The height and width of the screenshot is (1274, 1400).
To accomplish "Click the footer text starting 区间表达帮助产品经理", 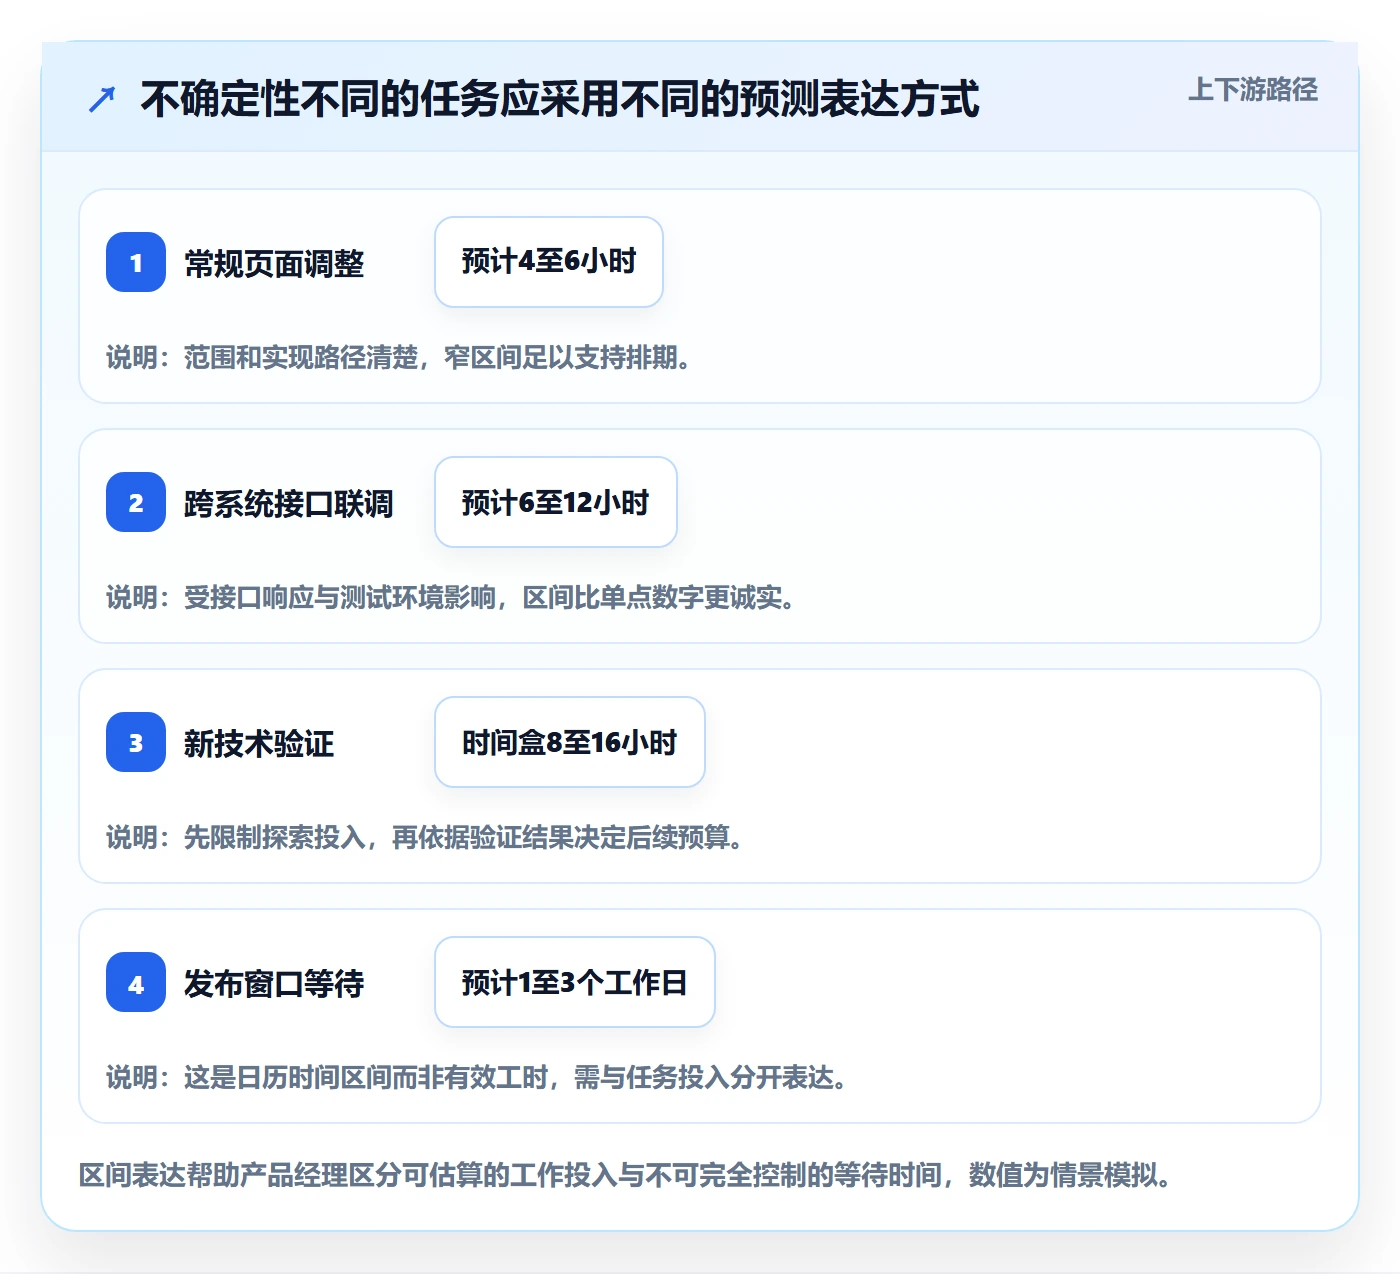I will pos(625,1175).
